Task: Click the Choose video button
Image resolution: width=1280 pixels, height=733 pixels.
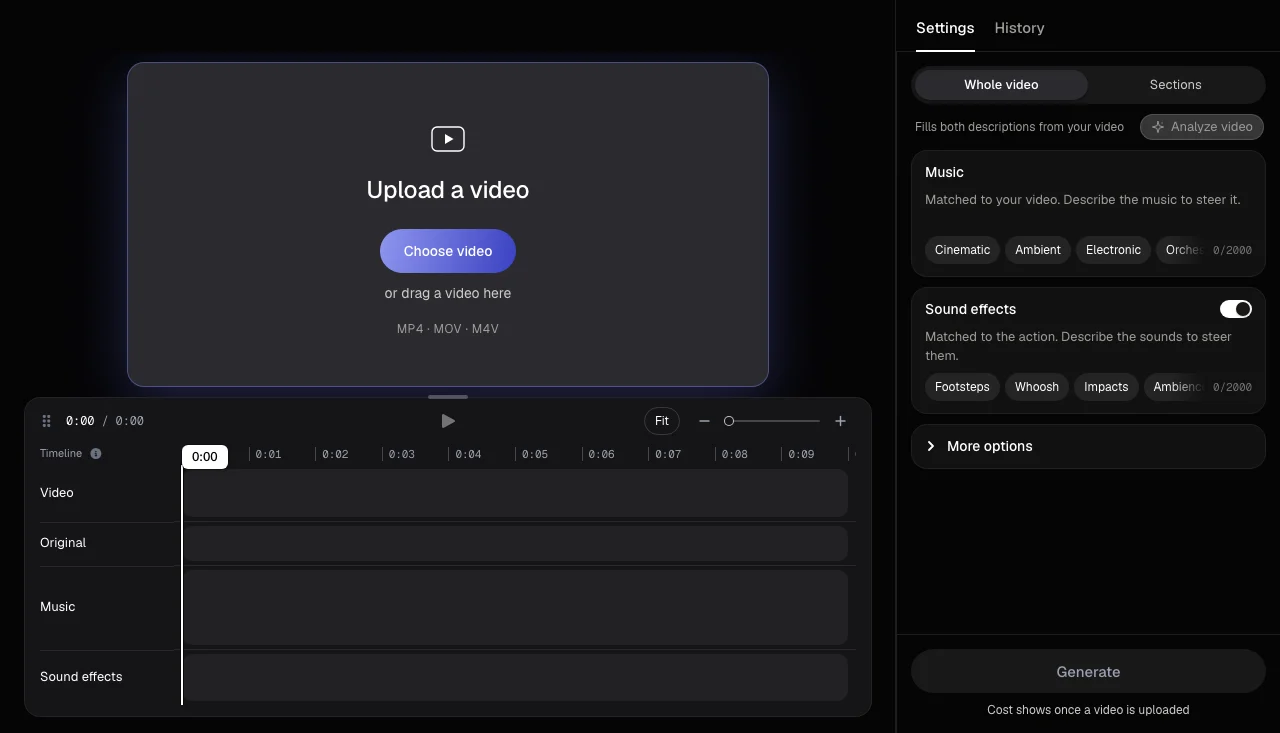Action: (448, 251)
